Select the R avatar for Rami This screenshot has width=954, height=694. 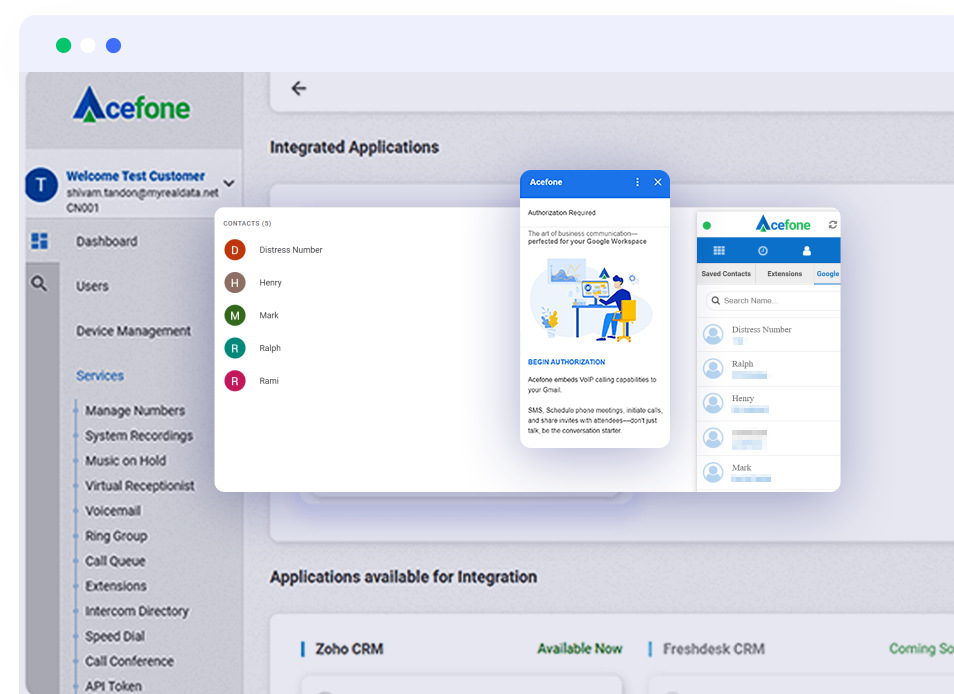[235, 381]
